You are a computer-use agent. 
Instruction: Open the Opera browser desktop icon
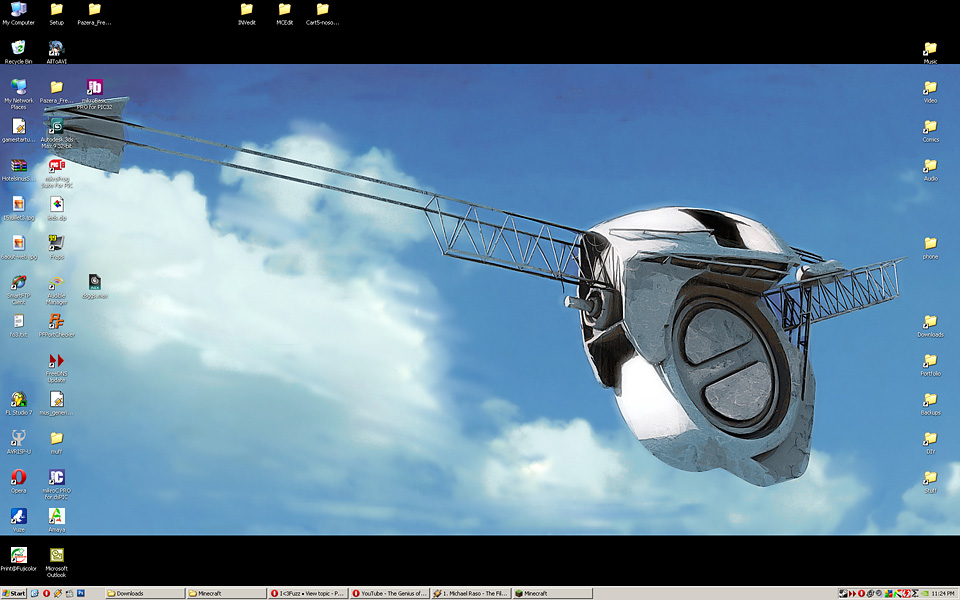(18, 477)
